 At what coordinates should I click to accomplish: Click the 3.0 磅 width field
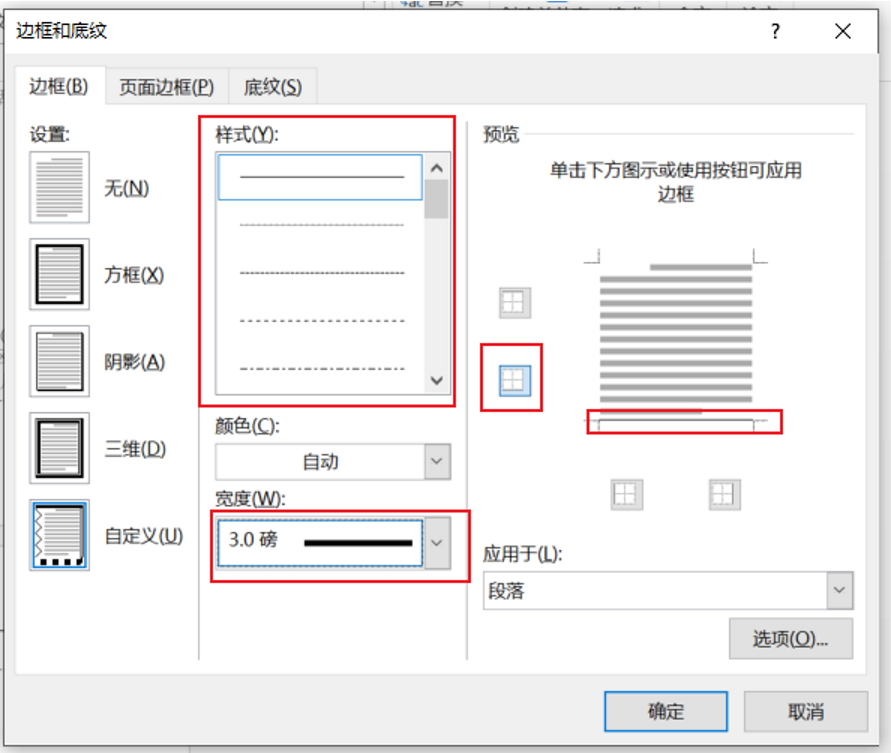320,543
